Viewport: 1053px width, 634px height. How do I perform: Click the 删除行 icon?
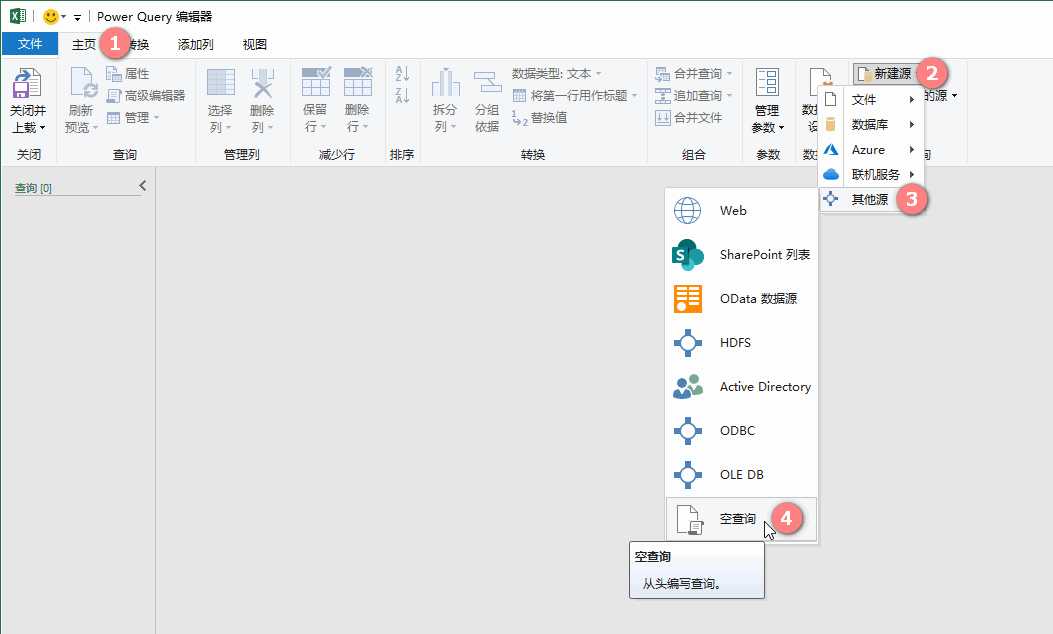(x=358, y=82)
